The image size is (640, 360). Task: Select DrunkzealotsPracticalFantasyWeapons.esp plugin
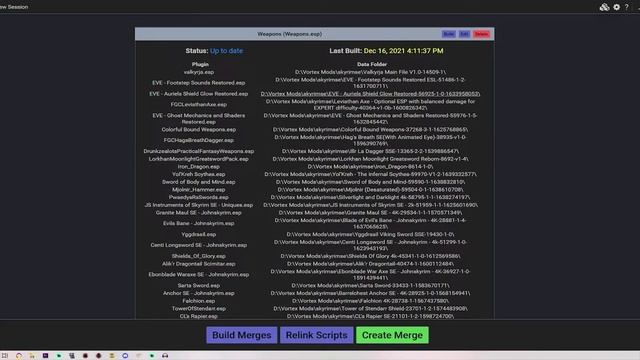199,151
